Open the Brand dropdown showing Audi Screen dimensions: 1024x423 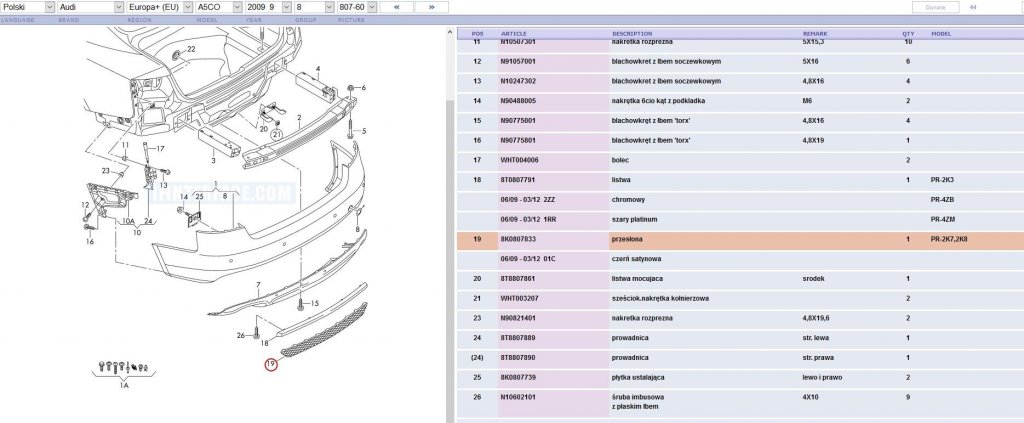click(x=90, y=7)
